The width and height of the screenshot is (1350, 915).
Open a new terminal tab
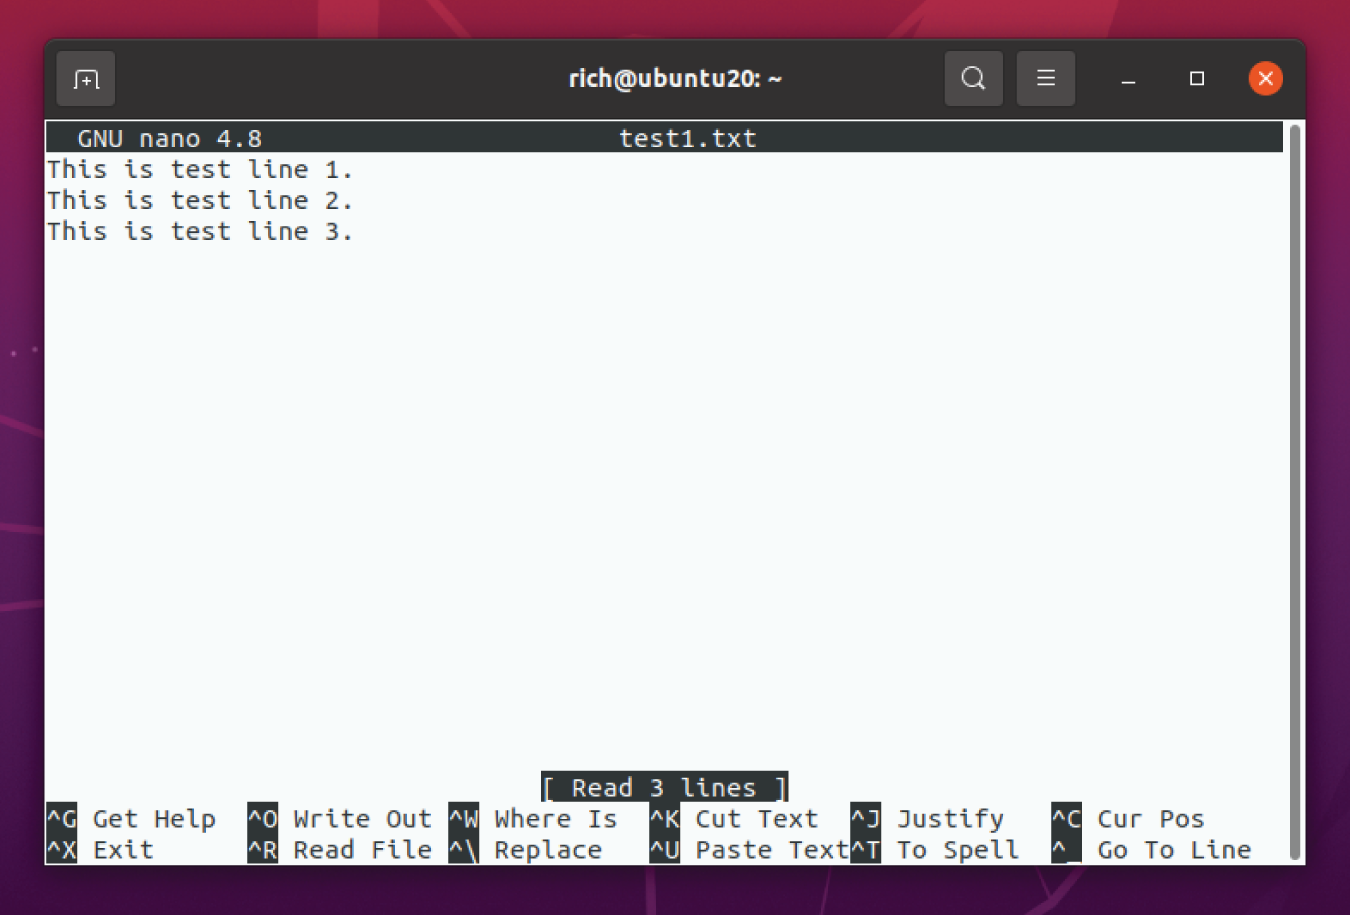[x=86, y=79]
